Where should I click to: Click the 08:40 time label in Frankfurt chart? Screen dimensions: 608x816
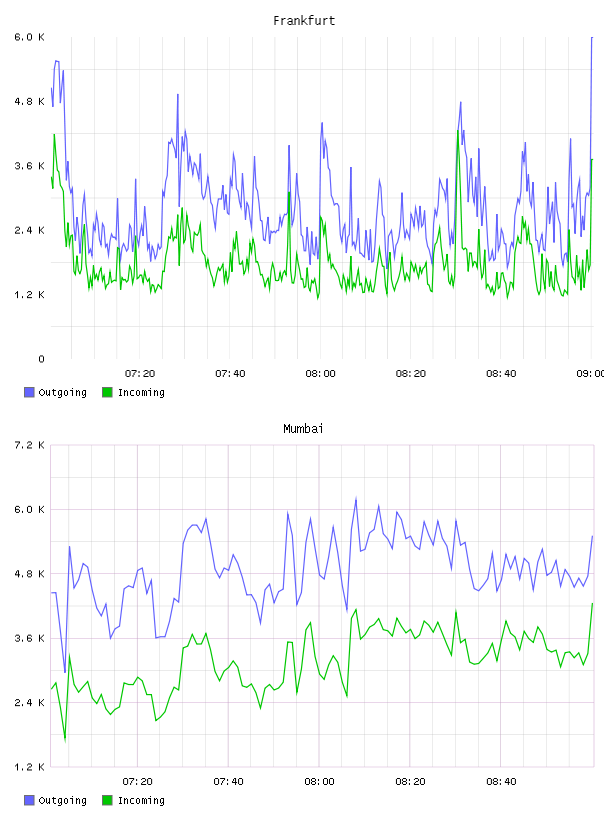[x=501, y=374]
